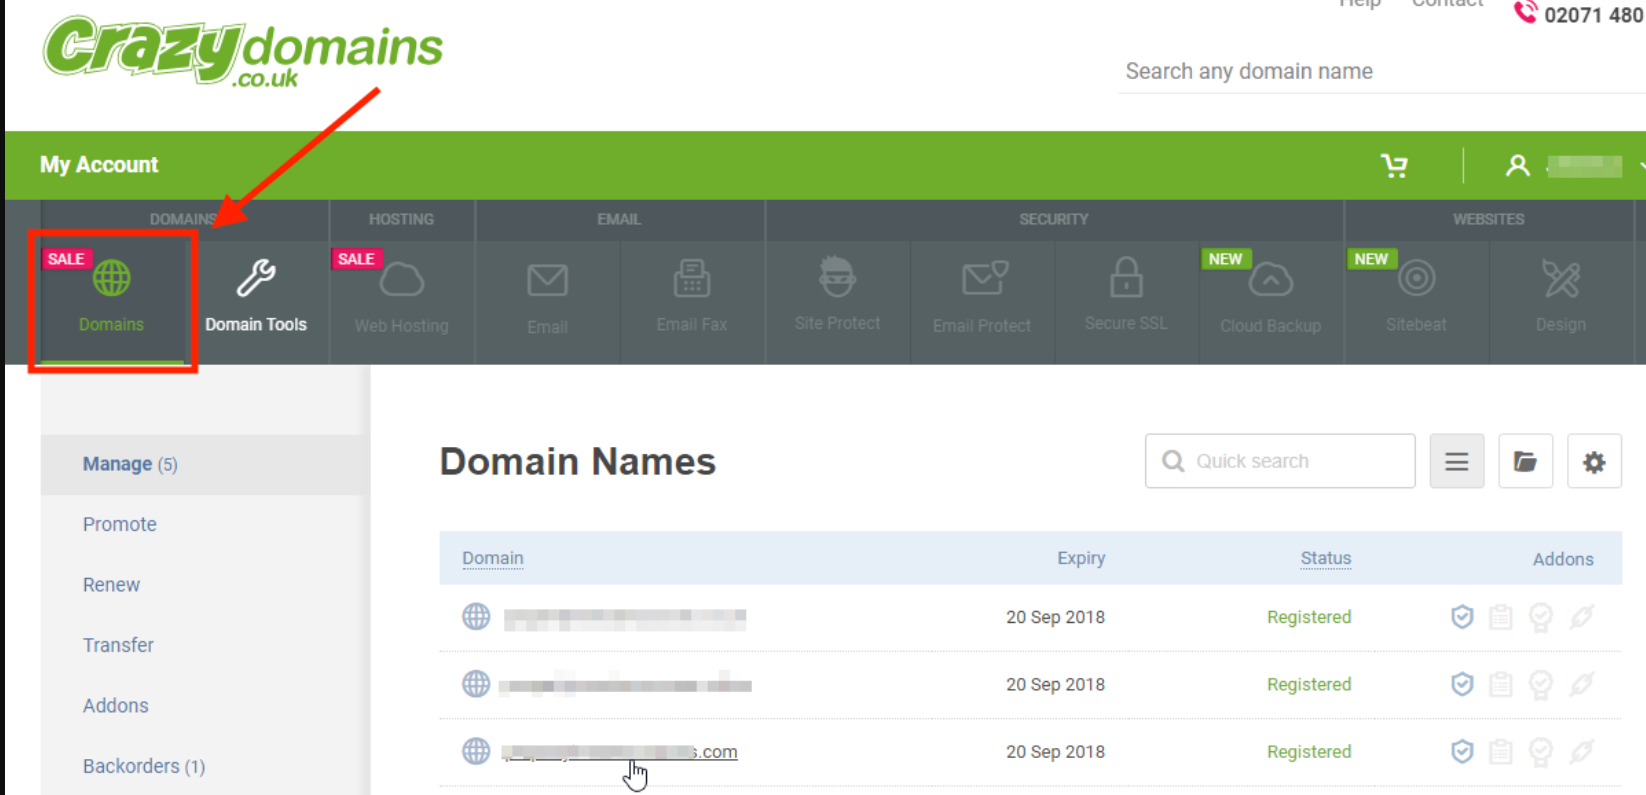This screenshot has width=1646, height=795.
Task: Select Addons in the sidebar
Action: [116, 705]
